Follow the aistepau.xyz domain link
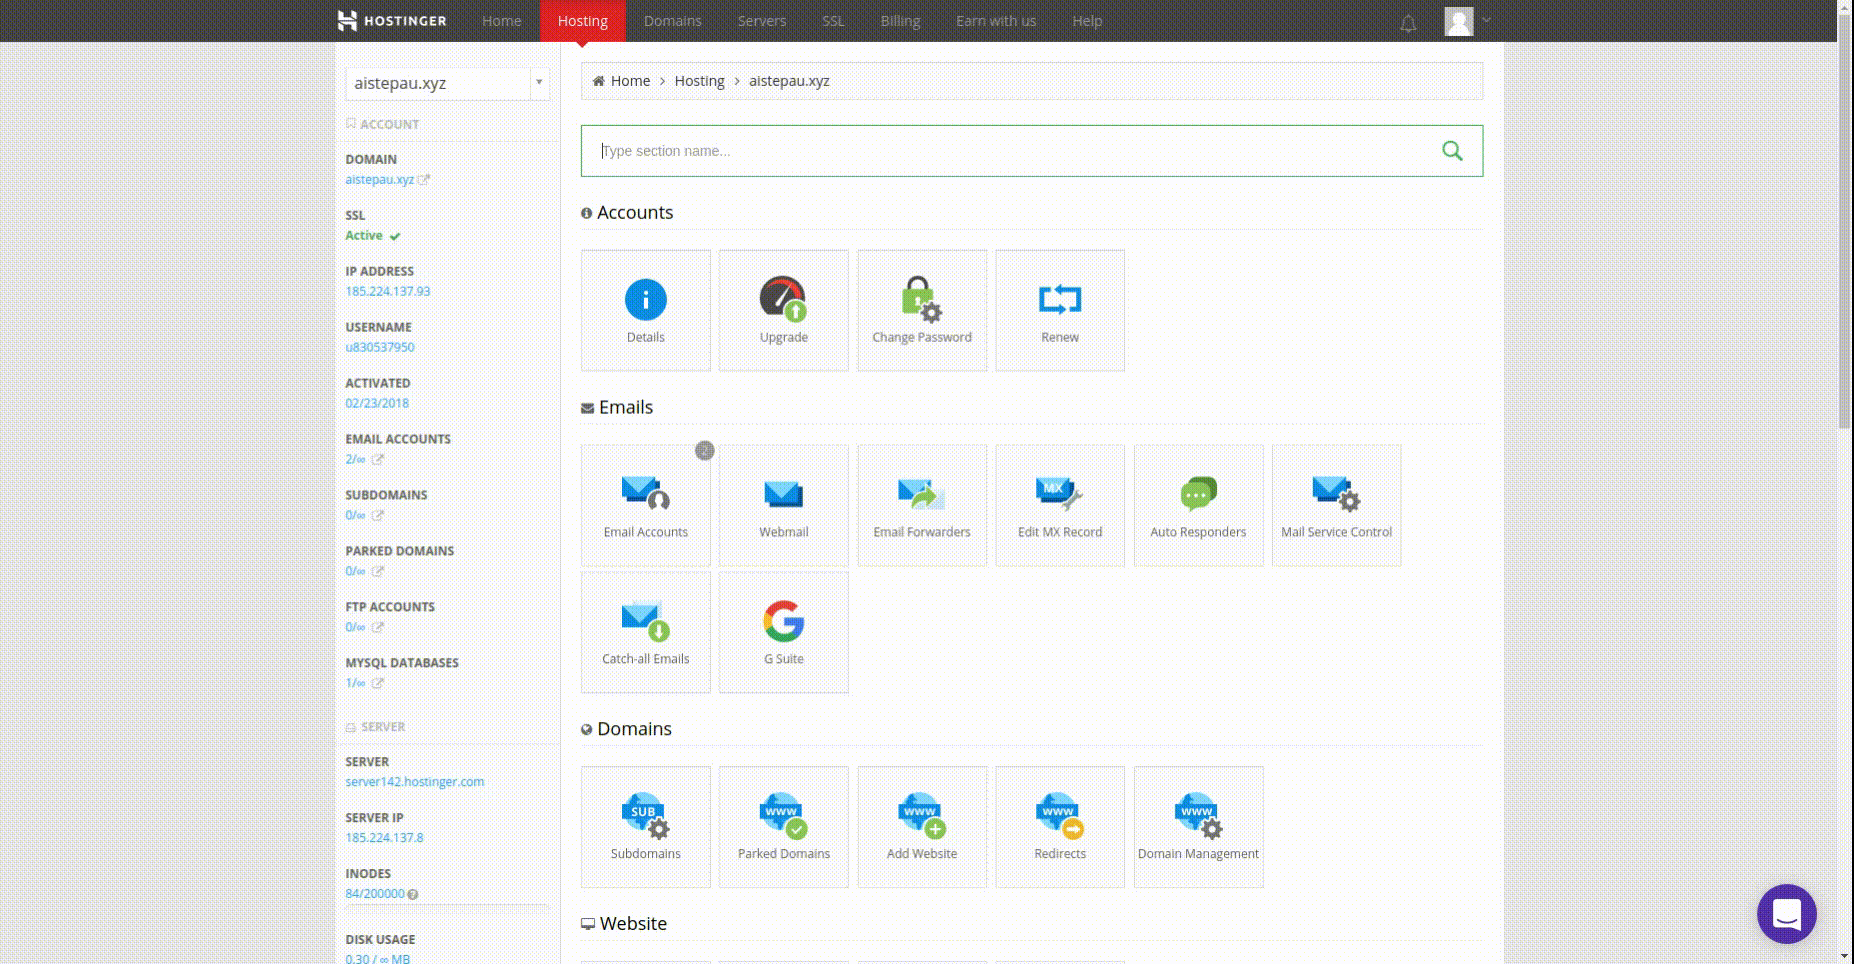The width and height of the screenshot is (1854, 964). coord(380,180)
